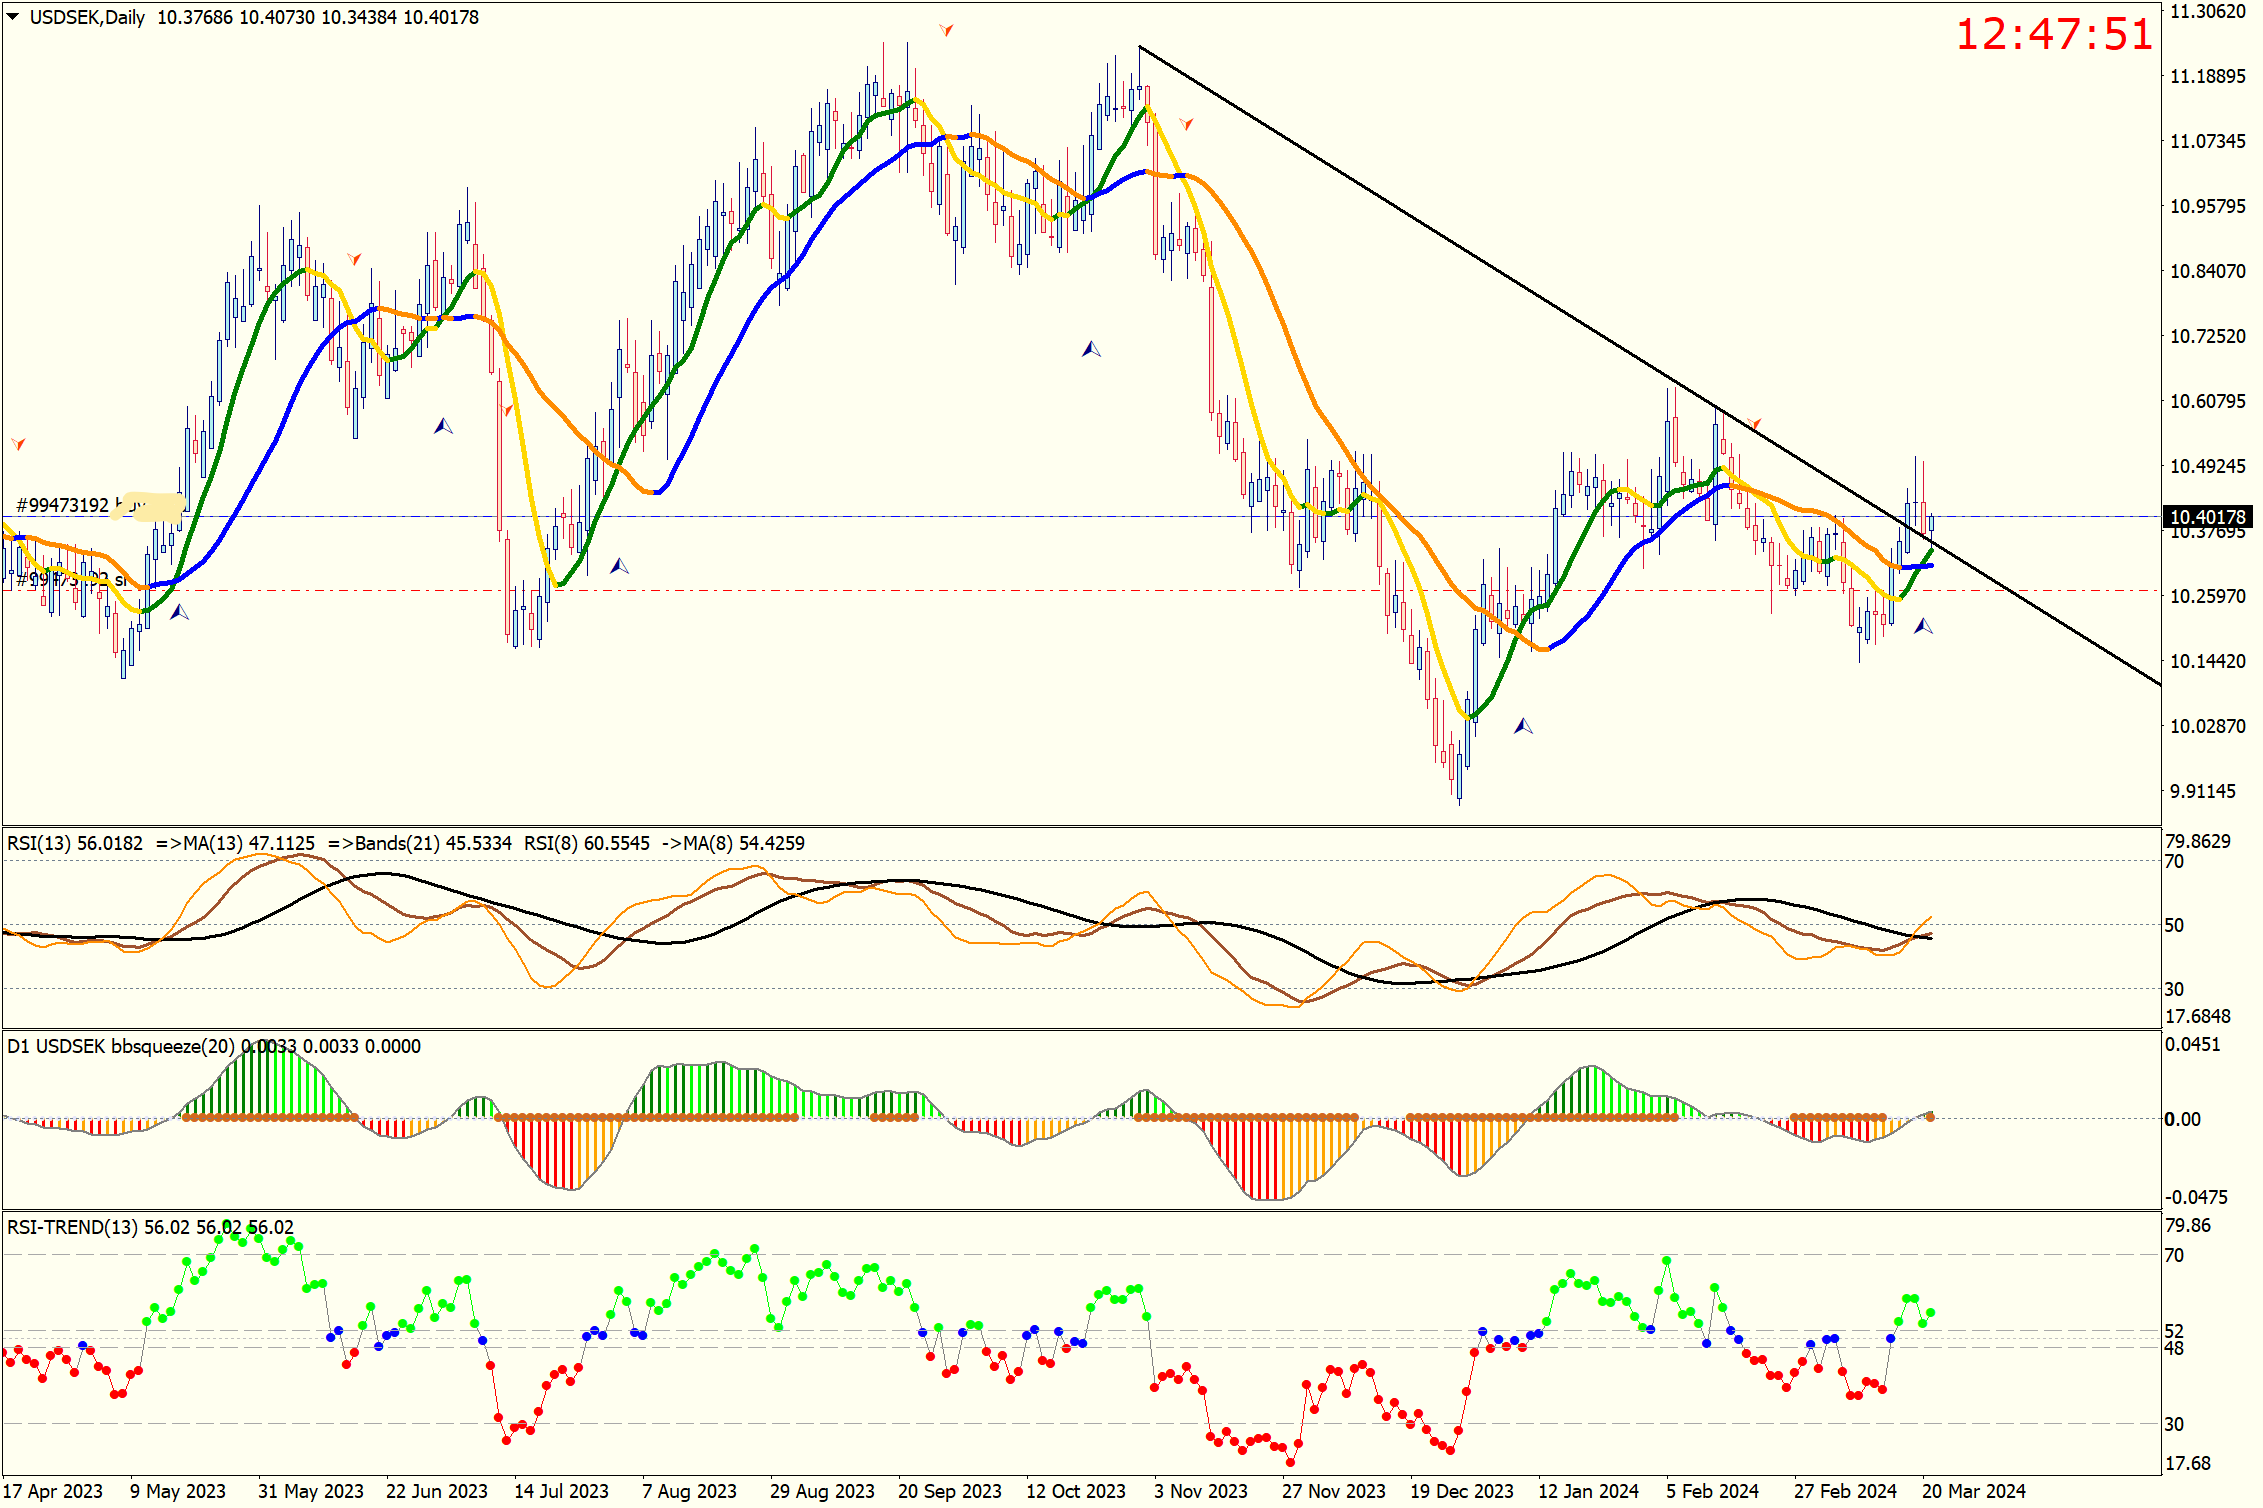Click the red arrow touching the trendline near February 2024
The height and width of the screenshot is (1508, 2263).
coord(1754,424)
